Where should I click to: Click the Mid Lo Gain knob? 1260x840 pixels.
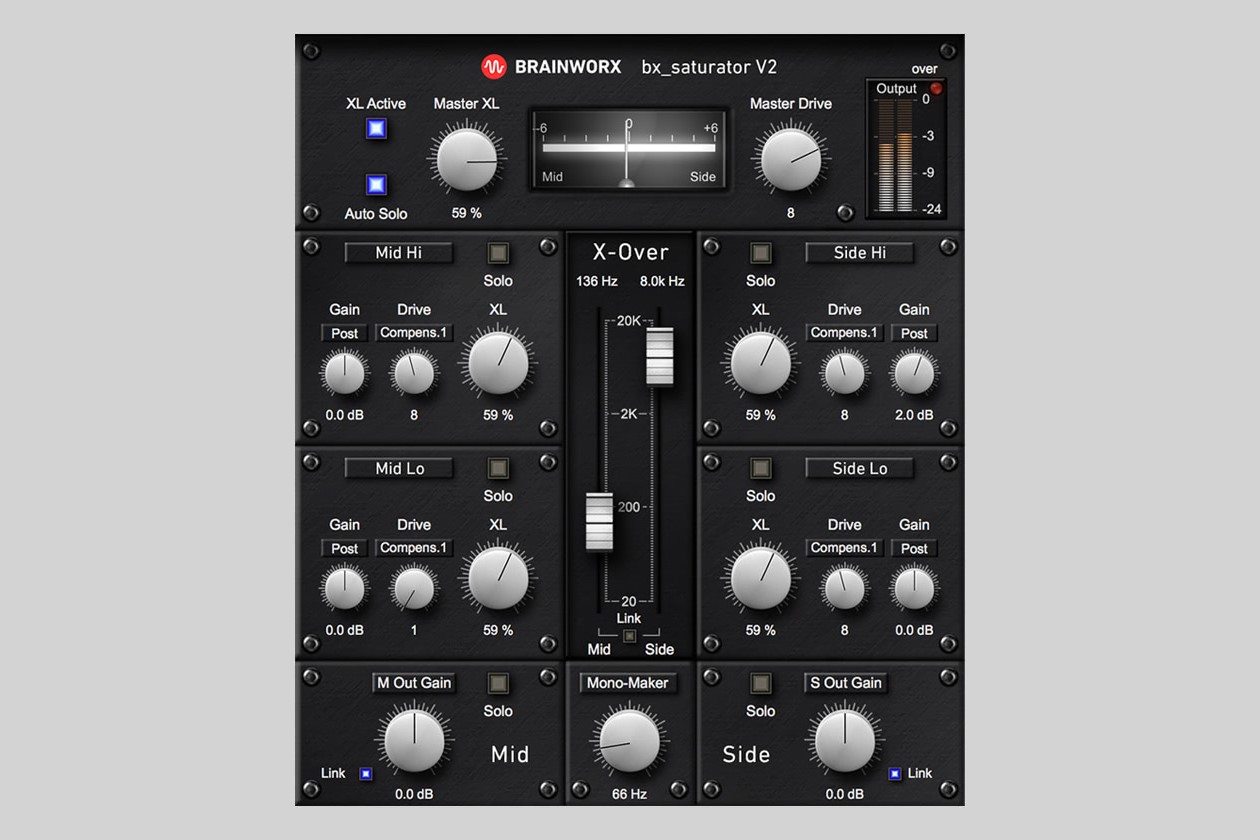click(344, 588)
